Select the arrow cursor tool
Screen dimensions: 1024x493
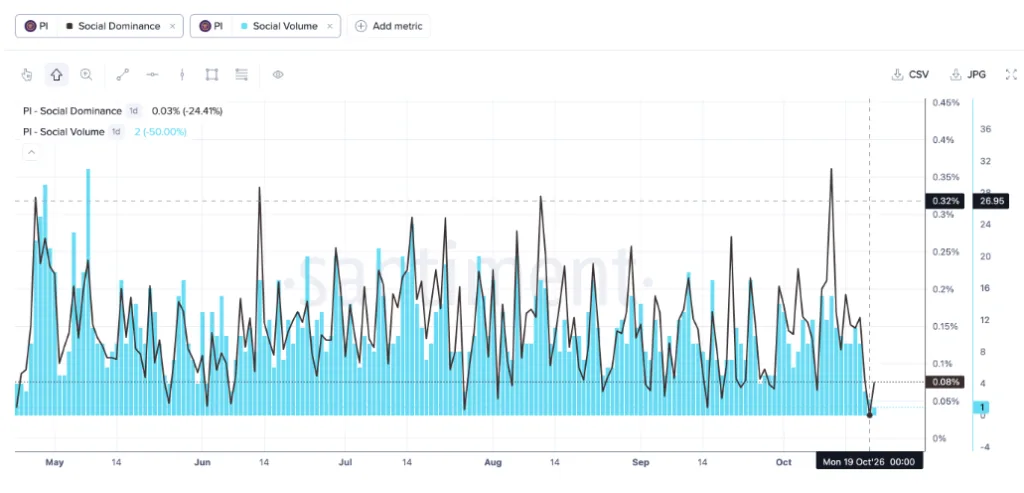pyautogui.click(x=56, y=74)
